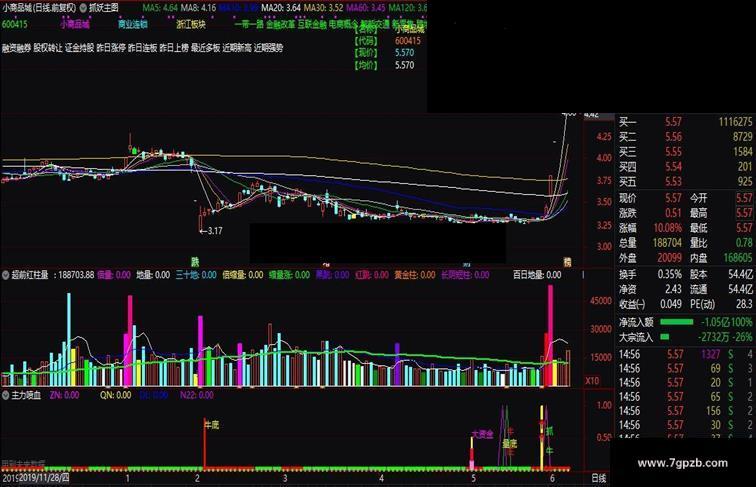Click the MA5: 4.64 moving average value

point(160,8)
